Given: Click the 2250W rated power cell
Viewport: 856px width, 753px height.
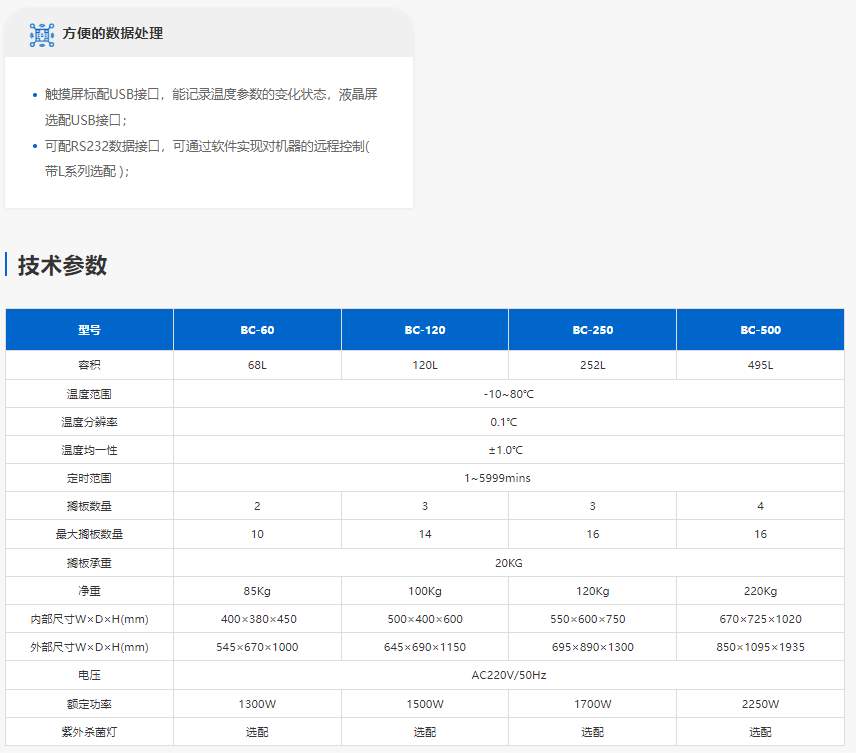Looking at the screenshot, I should 760,704.
